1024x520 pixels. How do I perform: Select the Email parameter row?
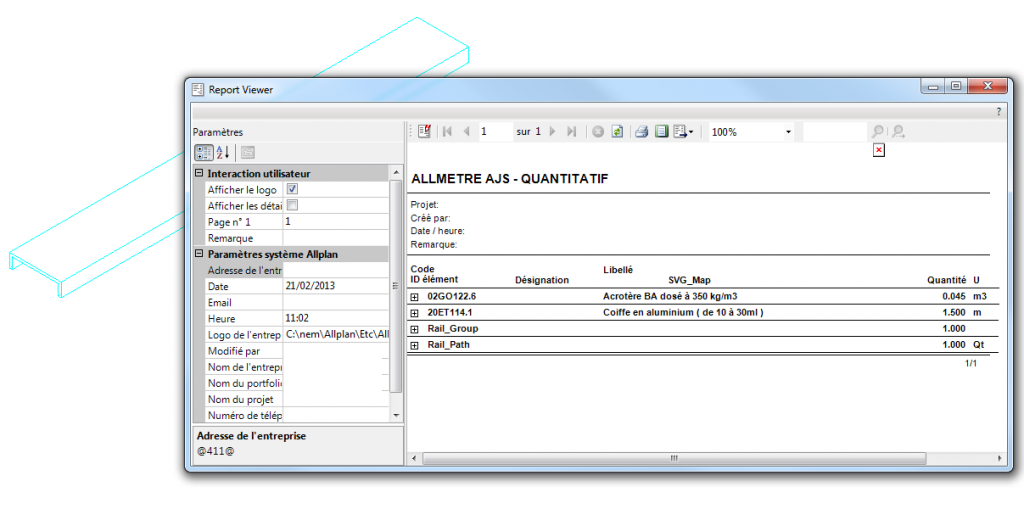pyautogui.click(x=297, y=302)
